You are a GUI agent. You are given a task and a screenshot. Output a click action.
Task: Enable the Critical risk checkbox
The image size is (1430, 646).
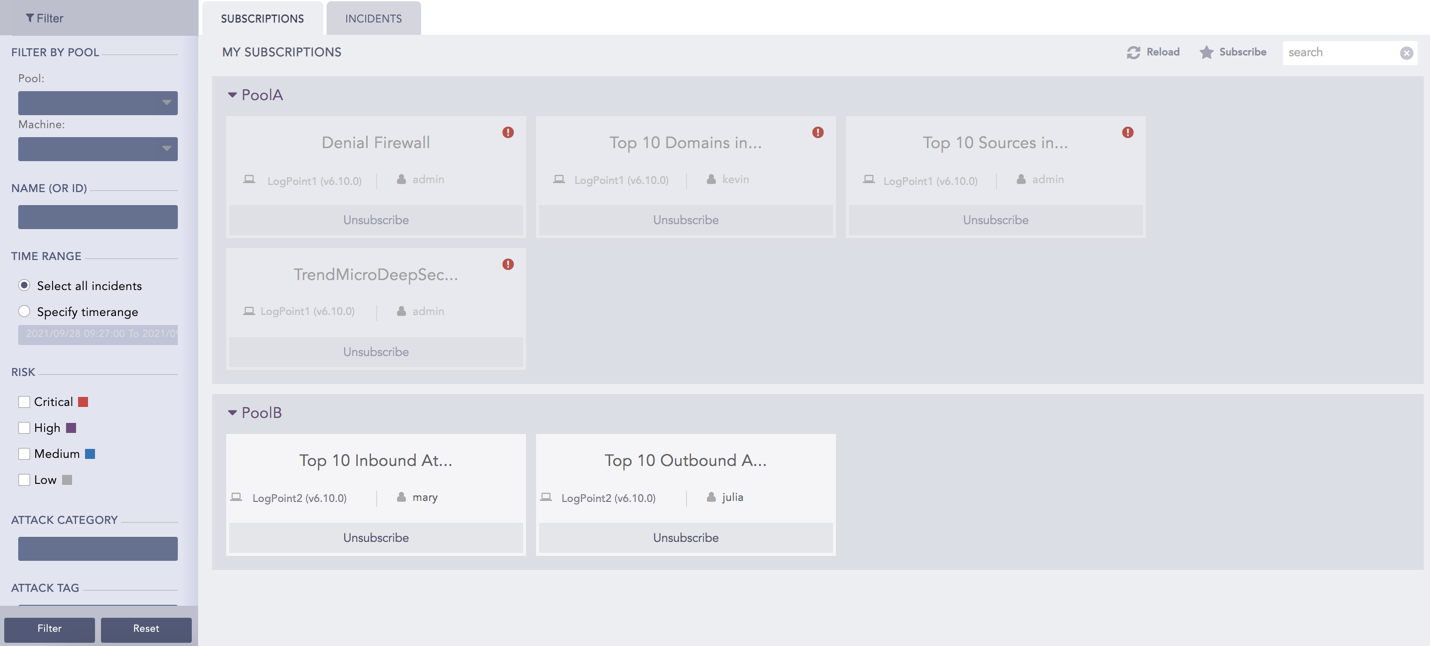tap(24, 401)
